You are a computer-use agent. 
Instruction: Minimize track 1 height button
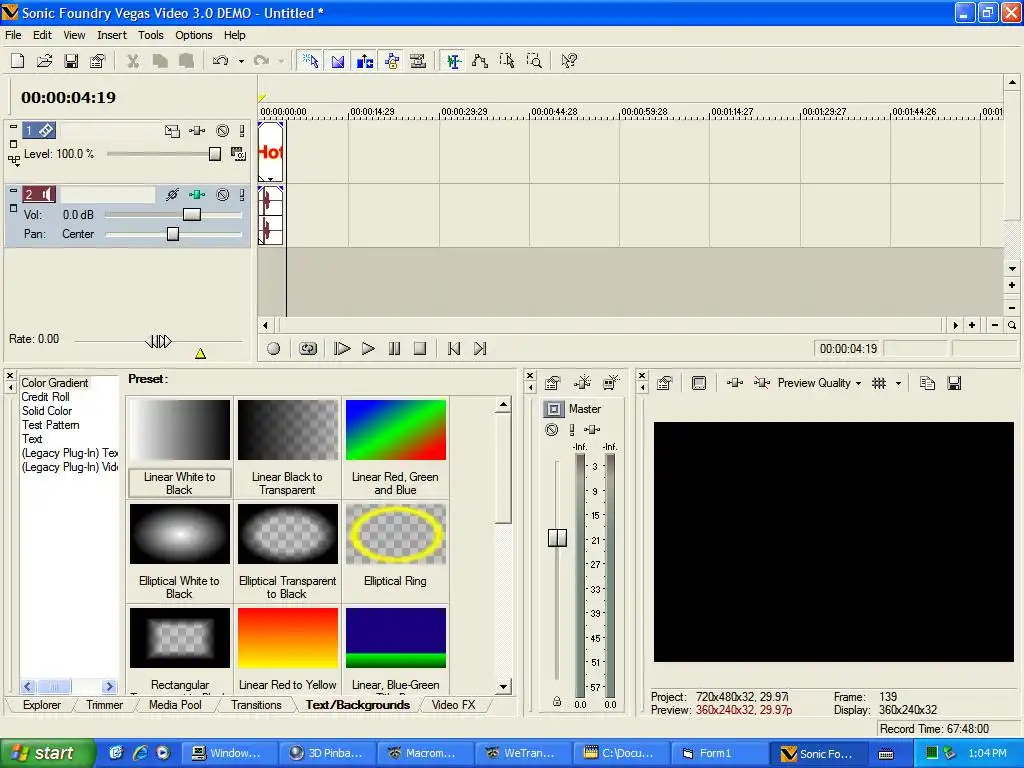[x=14, y=127]
